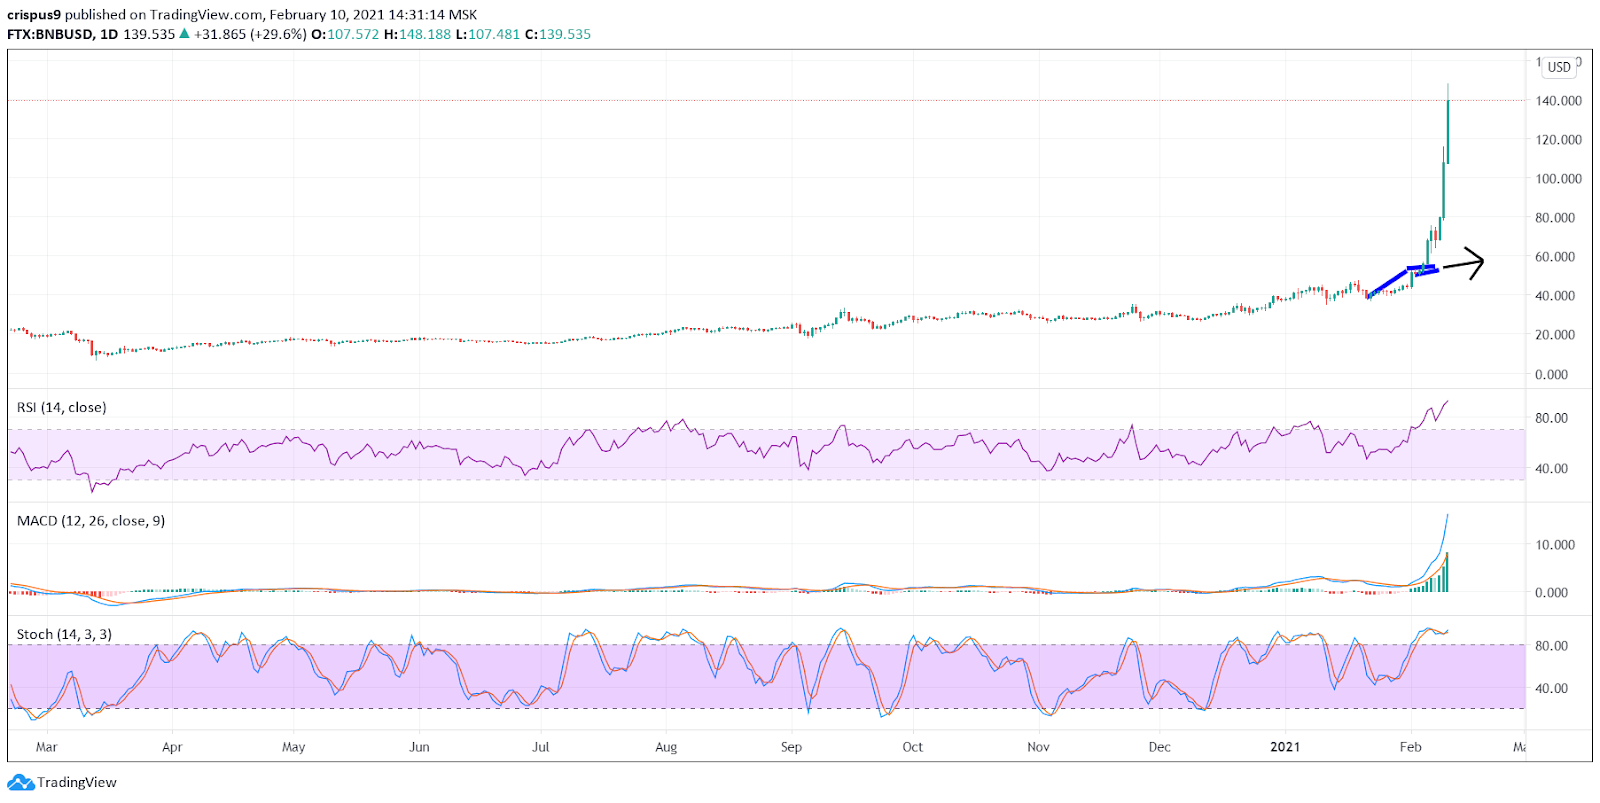The image size is (1600, 803).
Task: Click the TradingView.com text in header
Action: click(x=206, y=15)
